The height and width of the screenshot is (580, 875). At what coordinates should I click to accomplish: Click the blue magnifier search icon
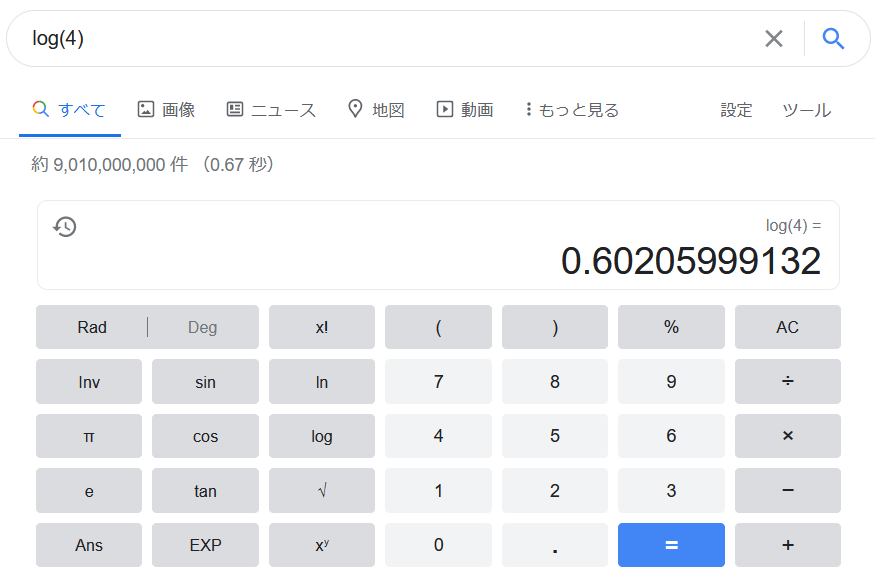click(x=833, y=39)
